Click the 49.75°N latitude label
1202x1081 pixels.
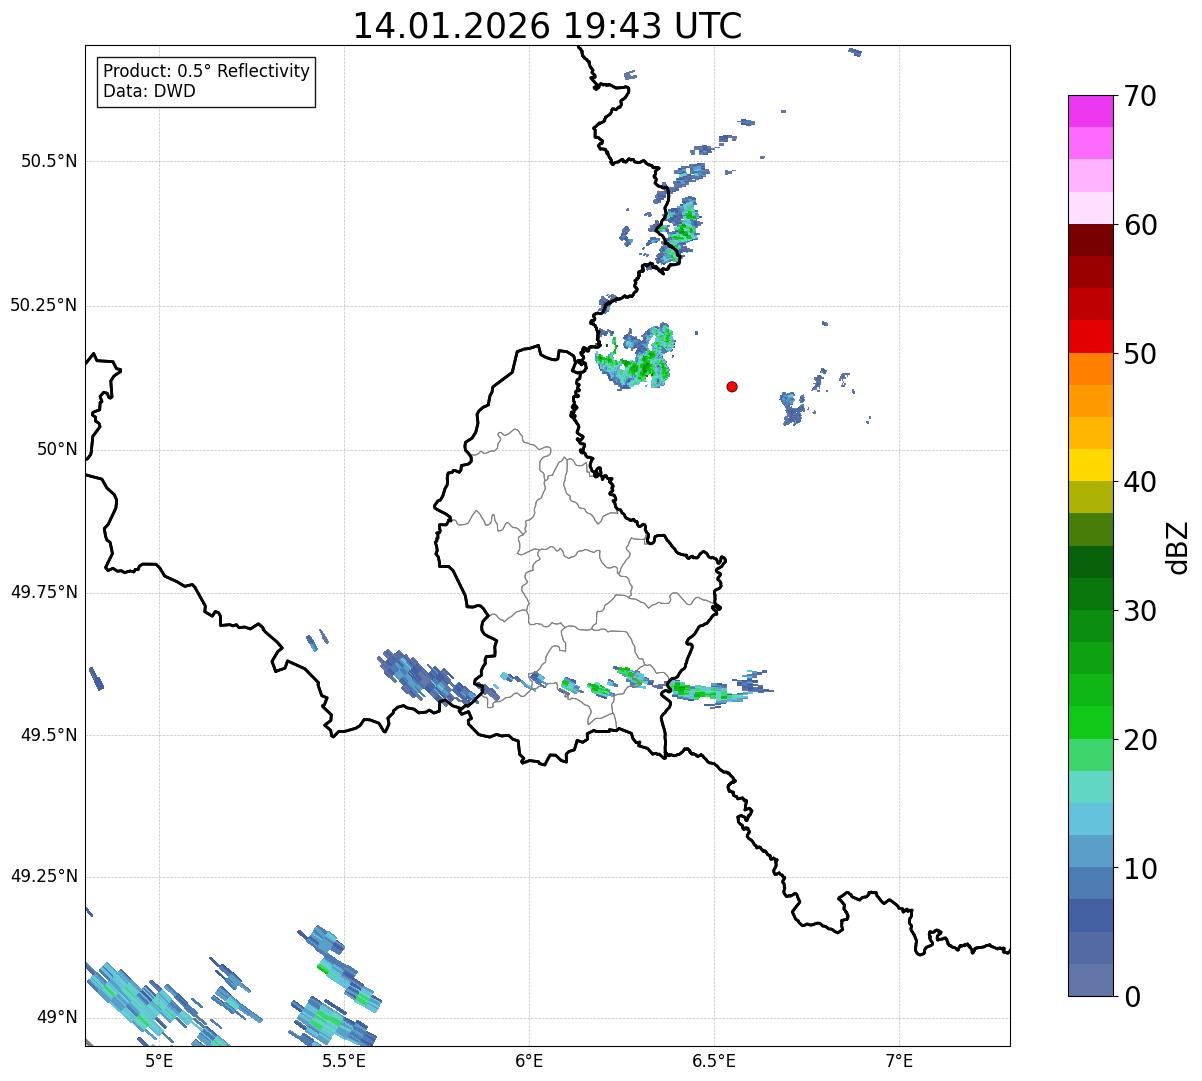click(43, 592)
